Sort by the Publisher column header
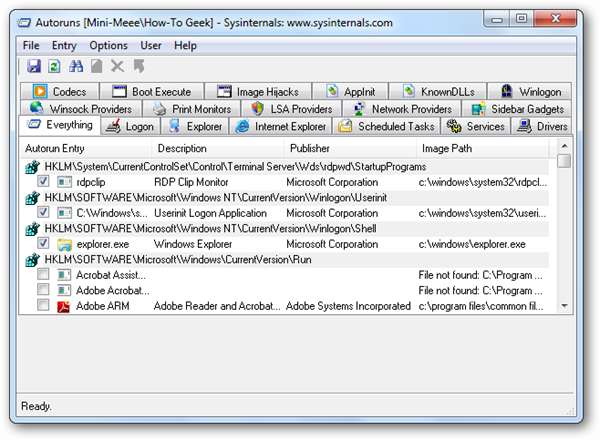 (x=311, y=148)
